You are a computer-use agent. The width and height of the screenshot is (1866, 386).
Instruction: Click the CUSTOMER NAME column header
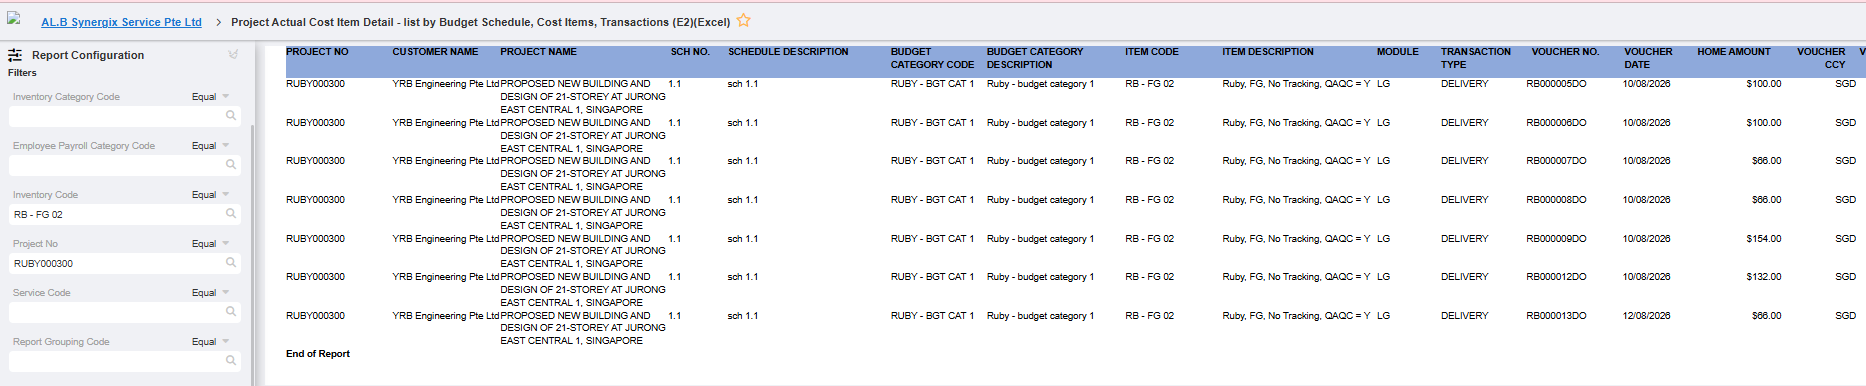pos(435,52)
